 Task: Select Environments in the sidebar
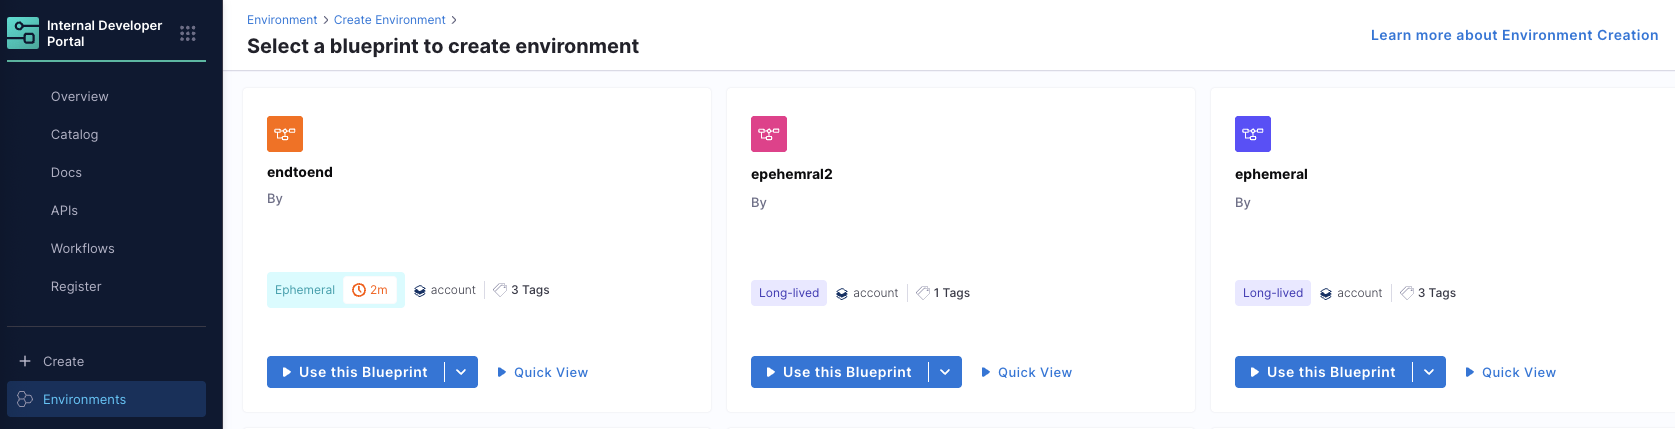tap(85, 399)
